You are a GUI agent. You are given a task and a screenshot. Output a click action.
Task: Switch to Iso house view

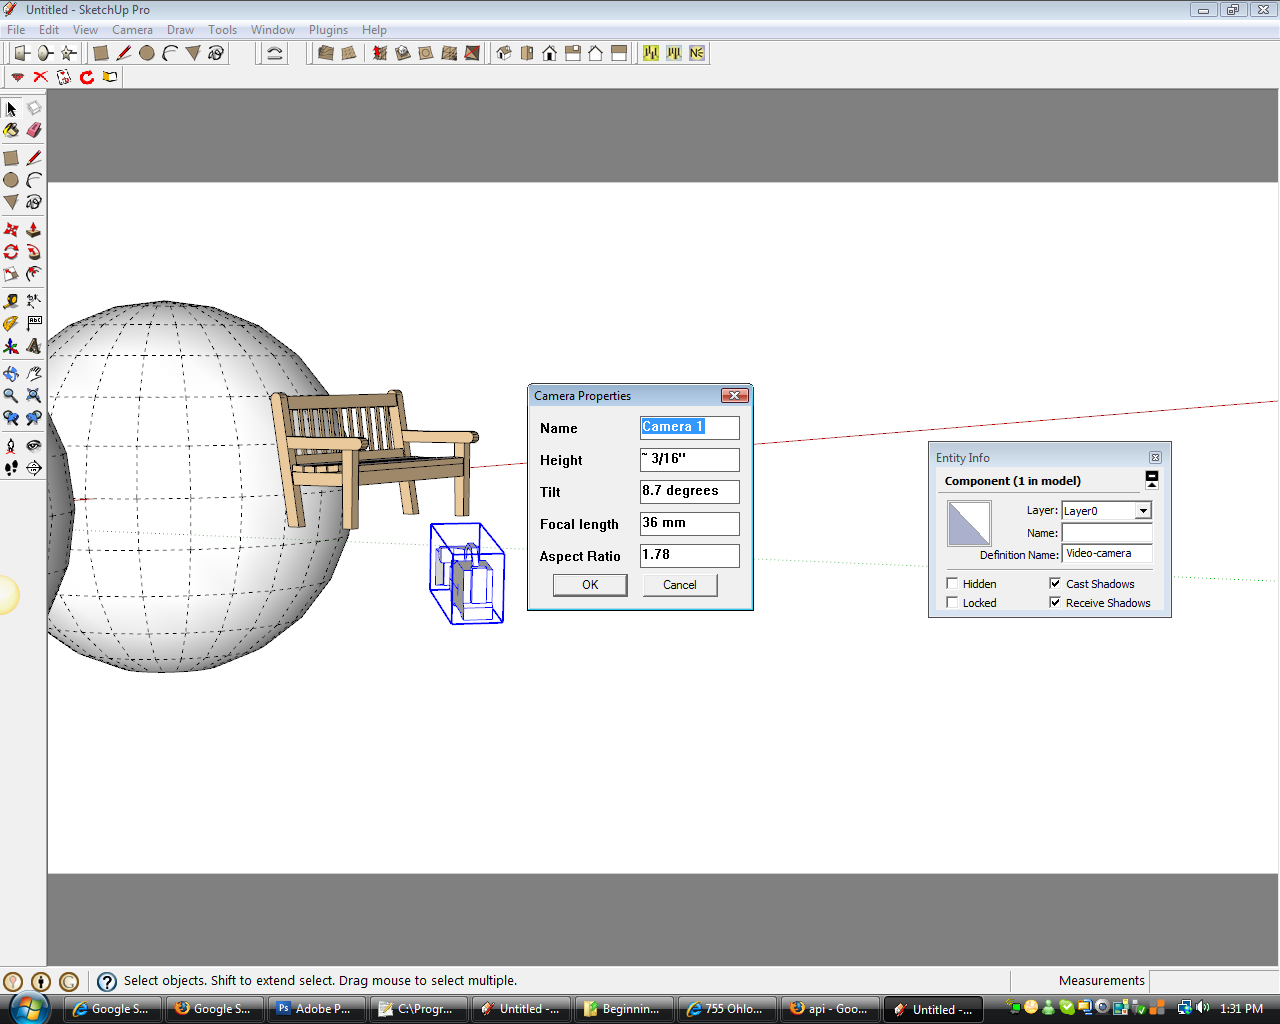point(504,53)
